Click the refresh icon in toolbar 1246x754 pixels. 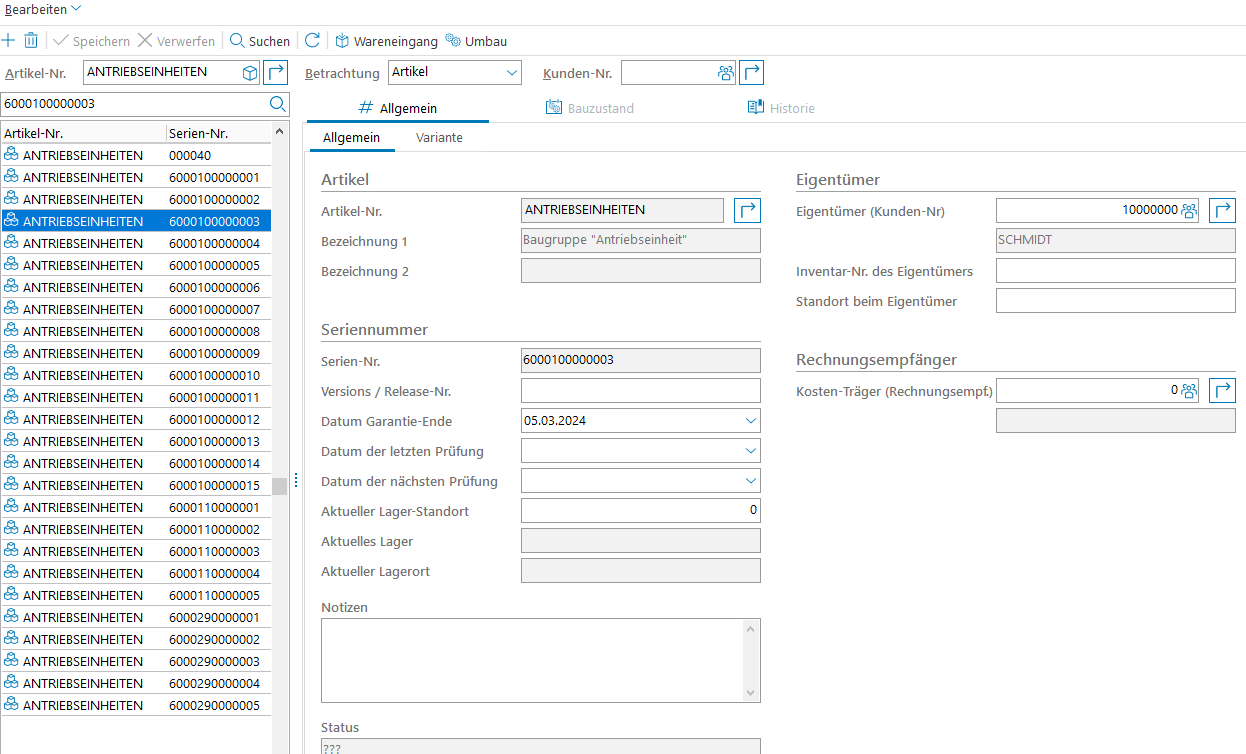(312, 41)
